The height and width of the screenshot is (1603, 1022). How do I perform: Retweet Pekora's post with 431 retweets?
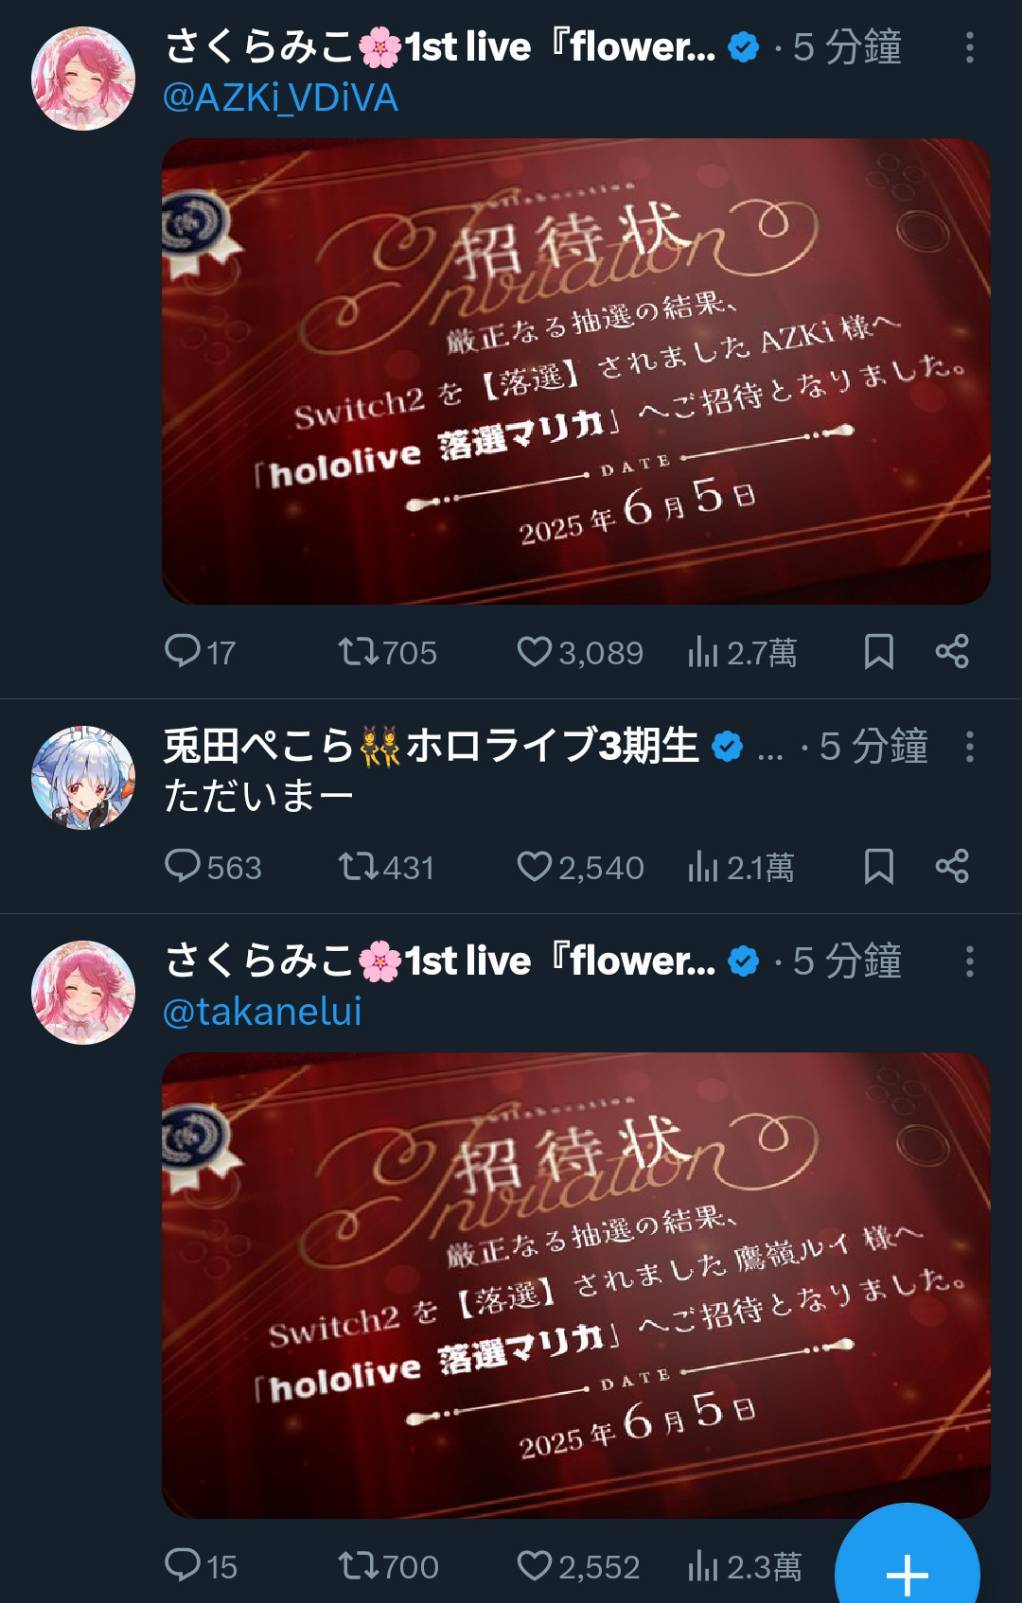click(386, 867)
